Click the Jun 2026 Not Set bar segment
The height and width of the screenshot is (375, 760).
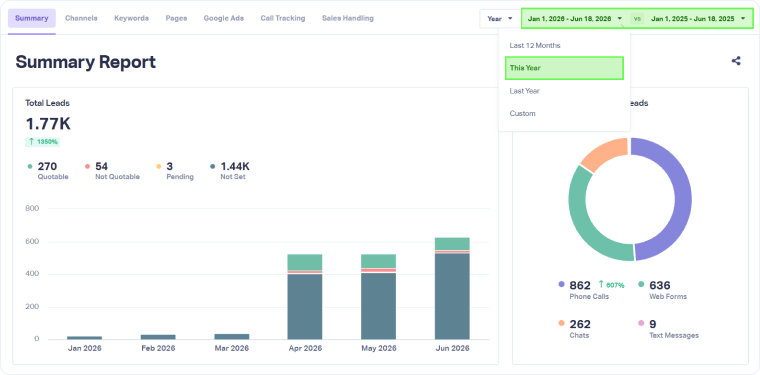click(x=452, y=297)
